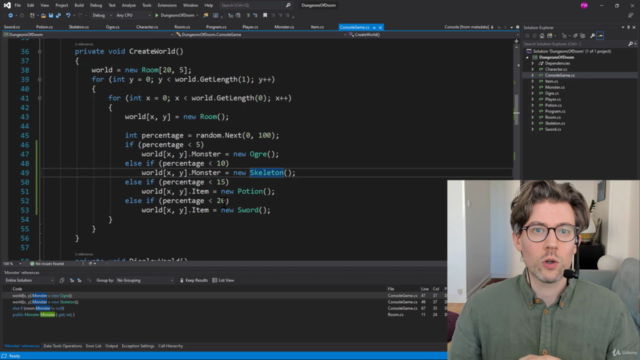Toggle List View in references panel
The height and width of the screenshot is (360, 640).
[223, 280]
